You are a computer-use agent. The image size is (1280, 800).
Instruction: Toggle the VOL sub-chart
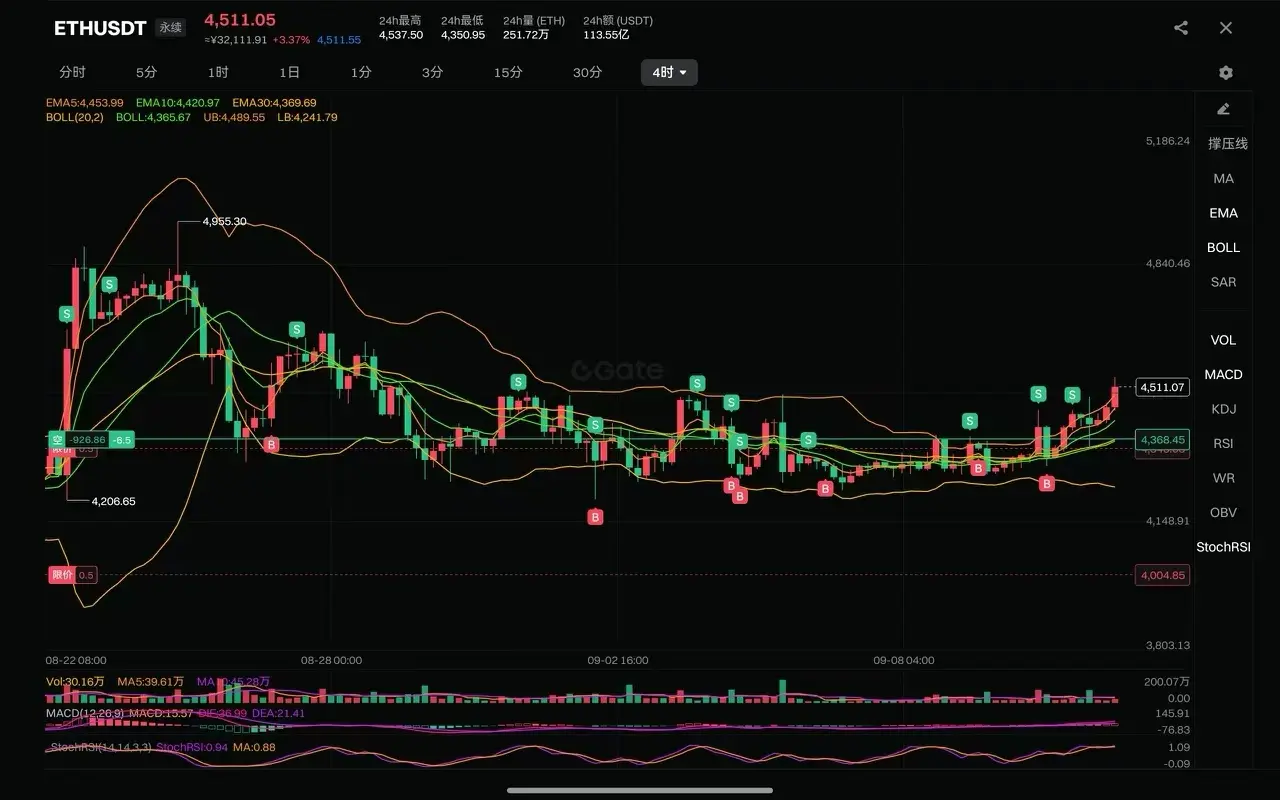pos(1223,340)
